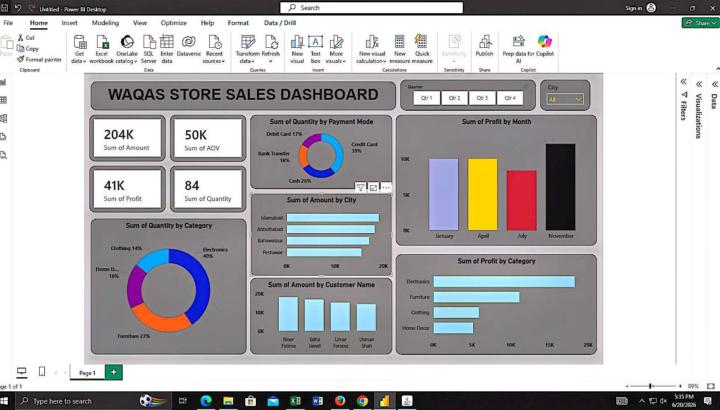Create a New measure
The image size is (720, 410).
[x=399, y=49]
